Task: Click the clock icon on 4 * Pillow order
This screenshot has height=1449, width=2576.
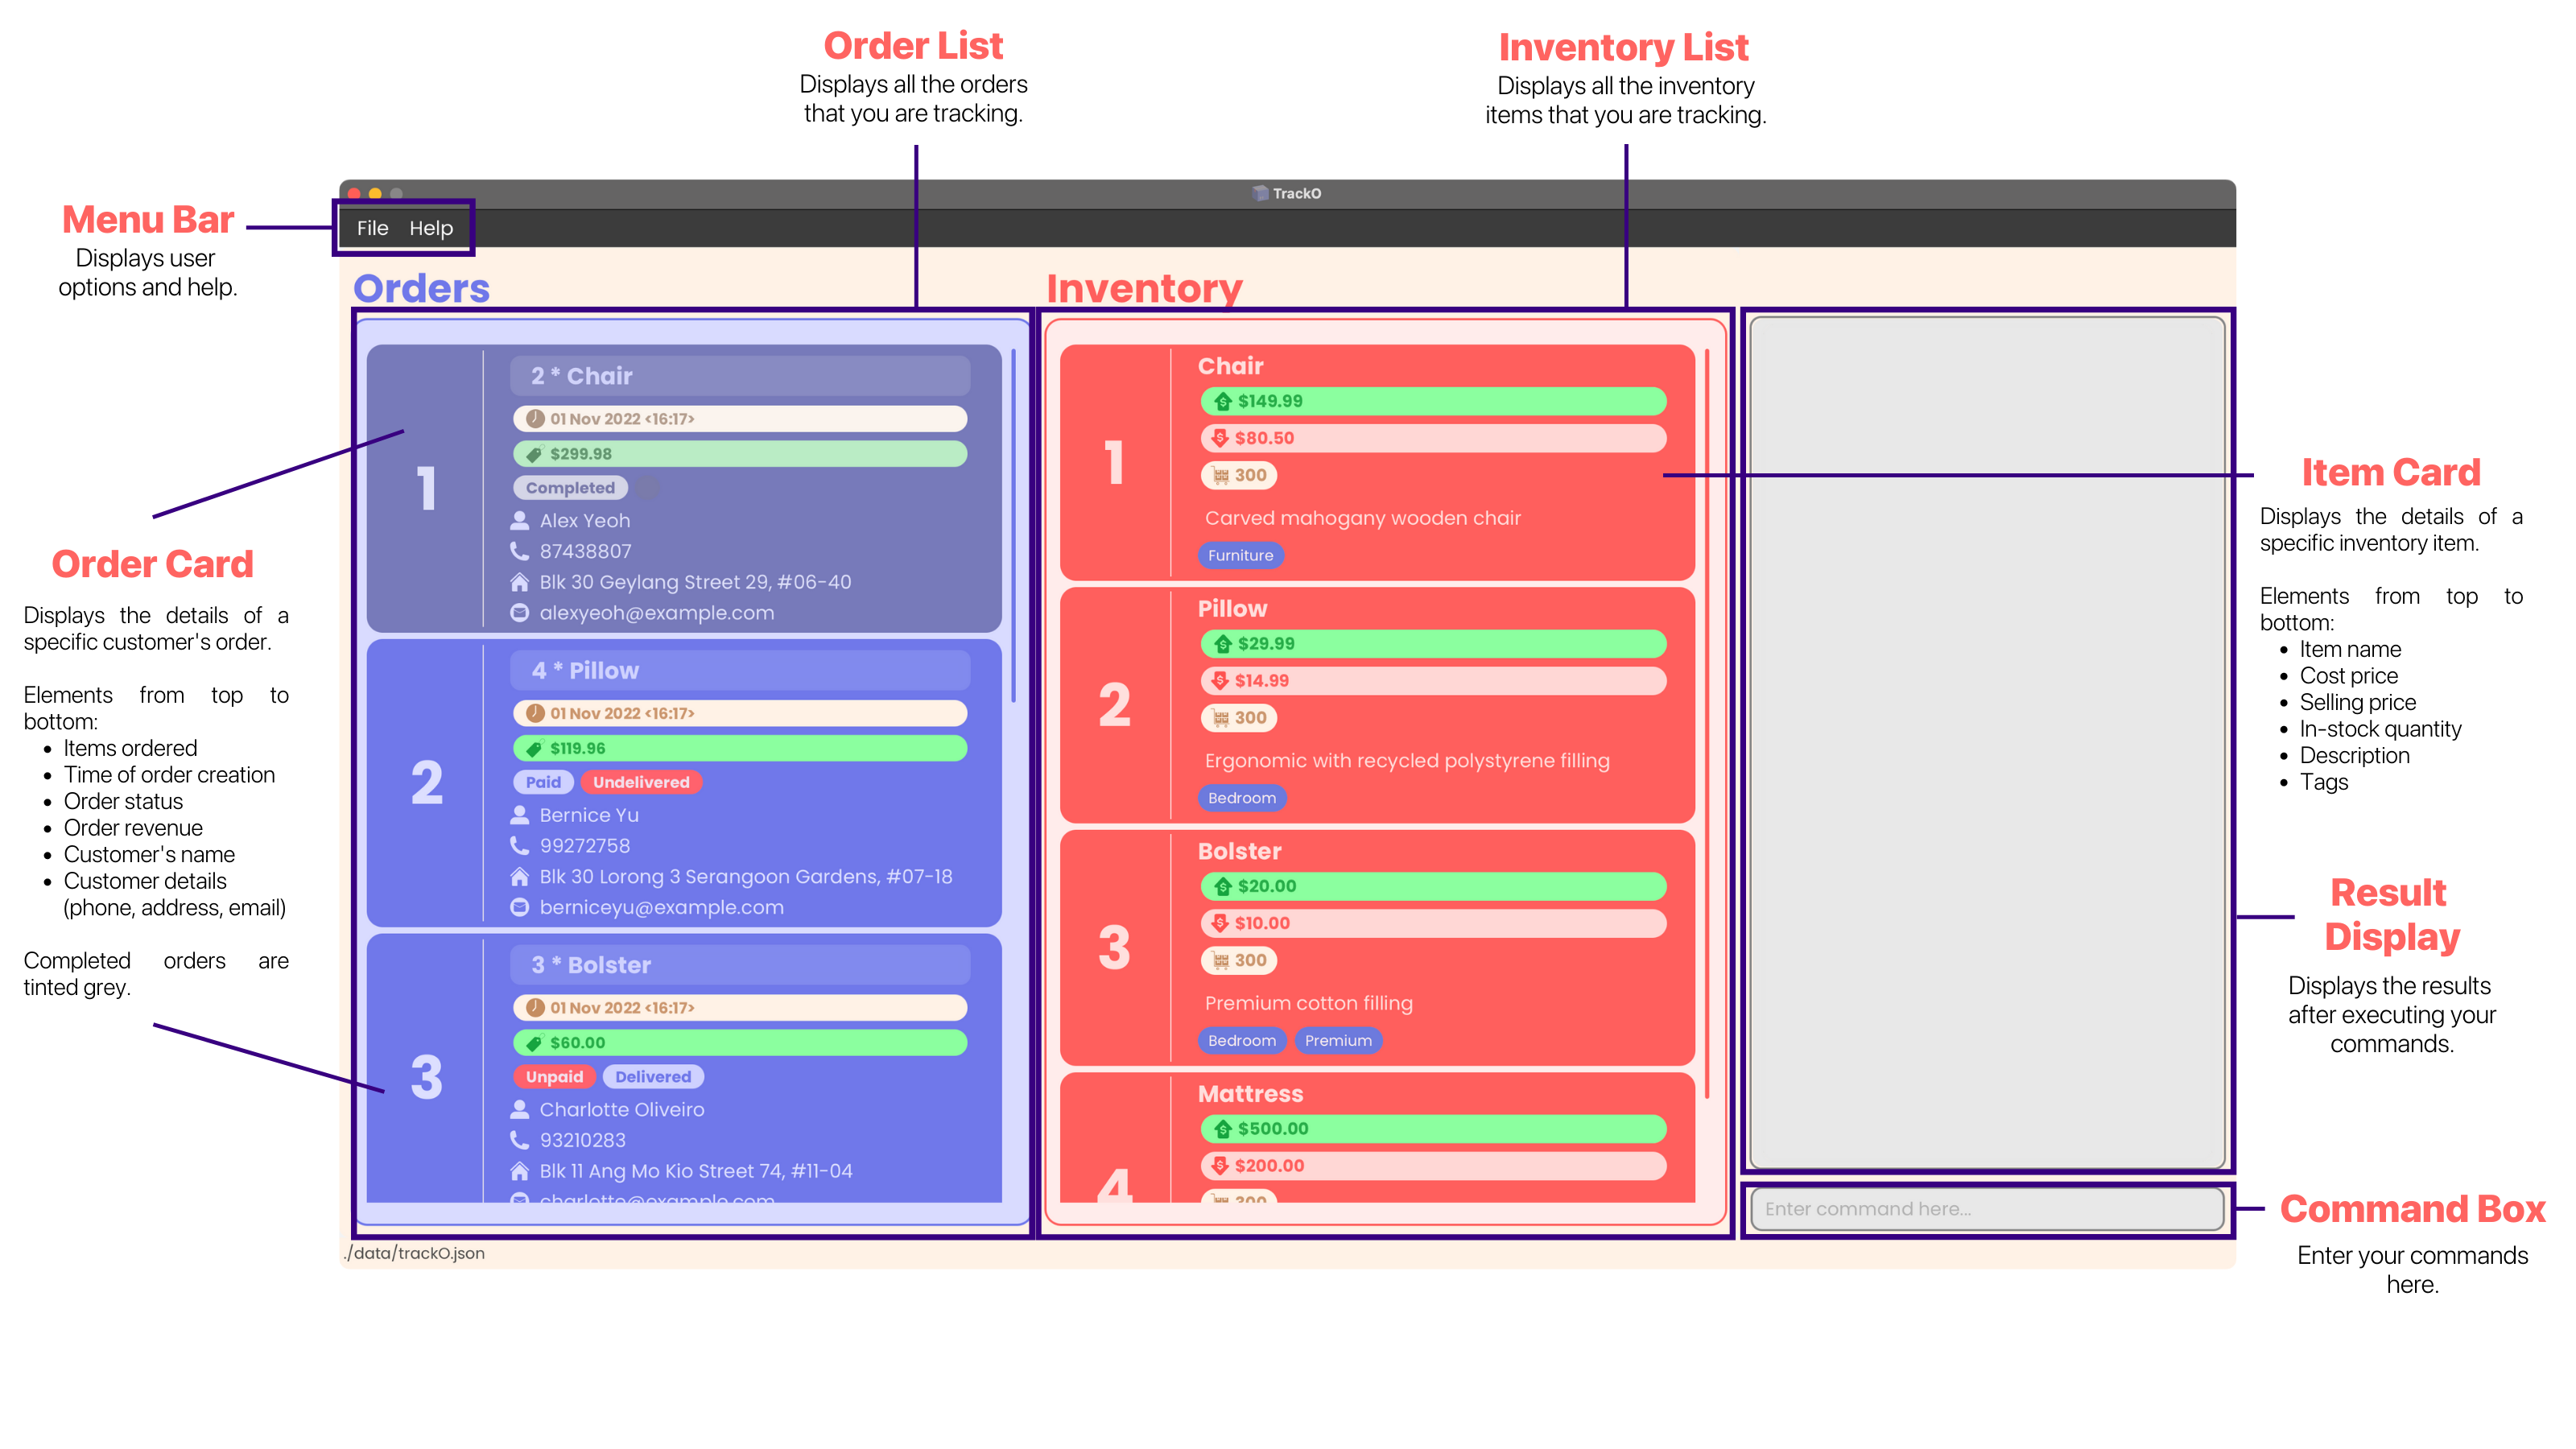Action: click(535, 713)
